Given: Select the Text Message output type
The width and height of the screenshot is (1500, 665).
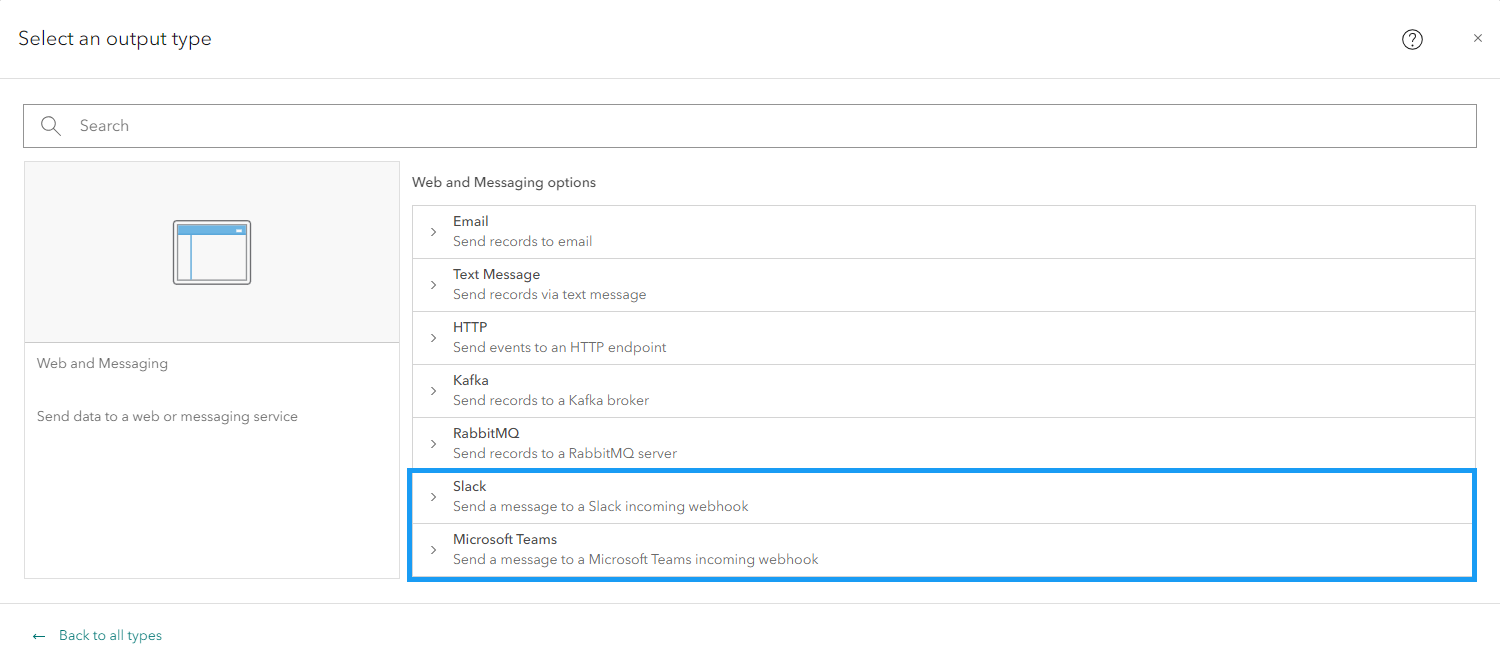Looking at the screenshot, I should click(x=549, y=284).
